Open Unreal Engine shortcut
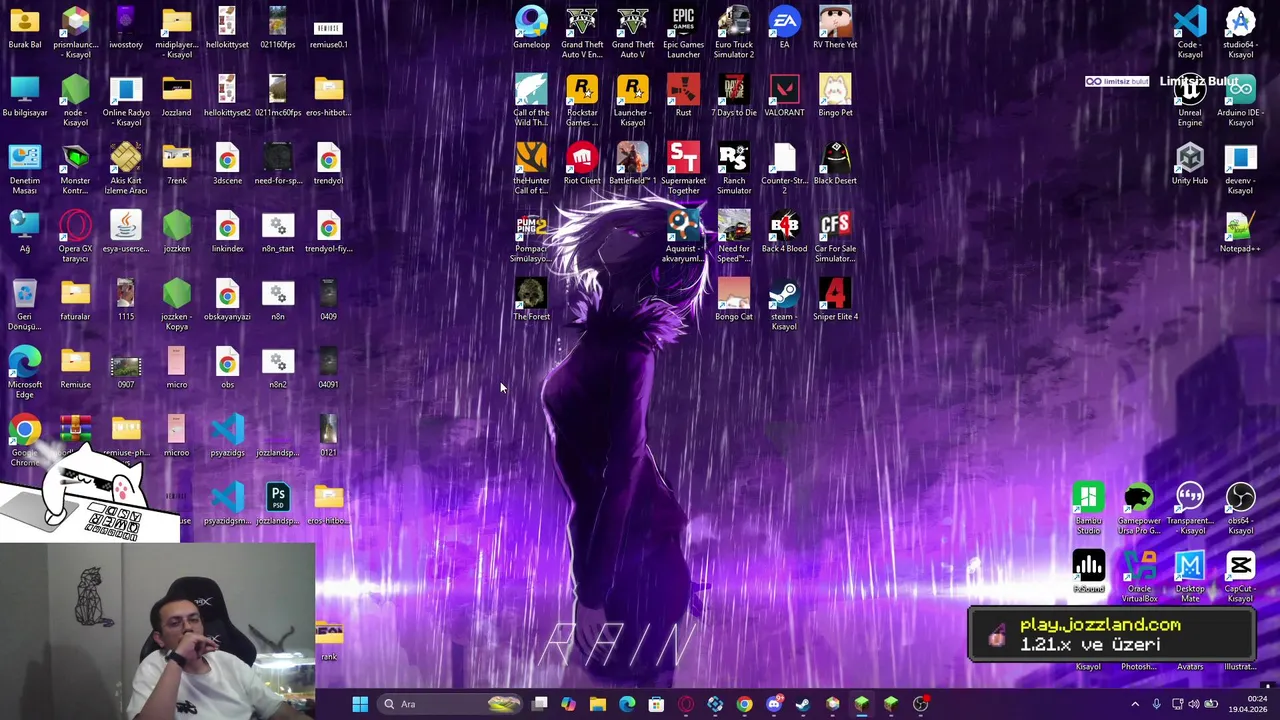 (1189, 100)
